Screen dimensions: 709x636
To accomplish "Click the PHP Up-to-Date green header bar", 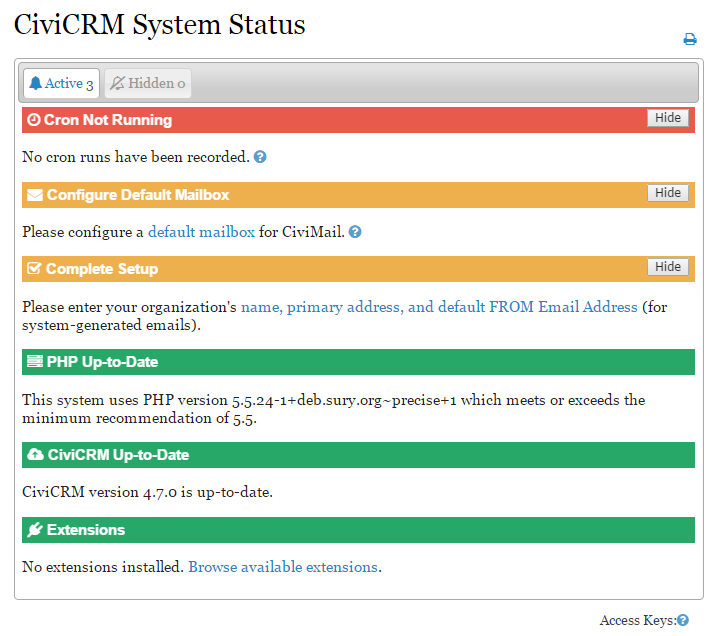I will 400,362.
